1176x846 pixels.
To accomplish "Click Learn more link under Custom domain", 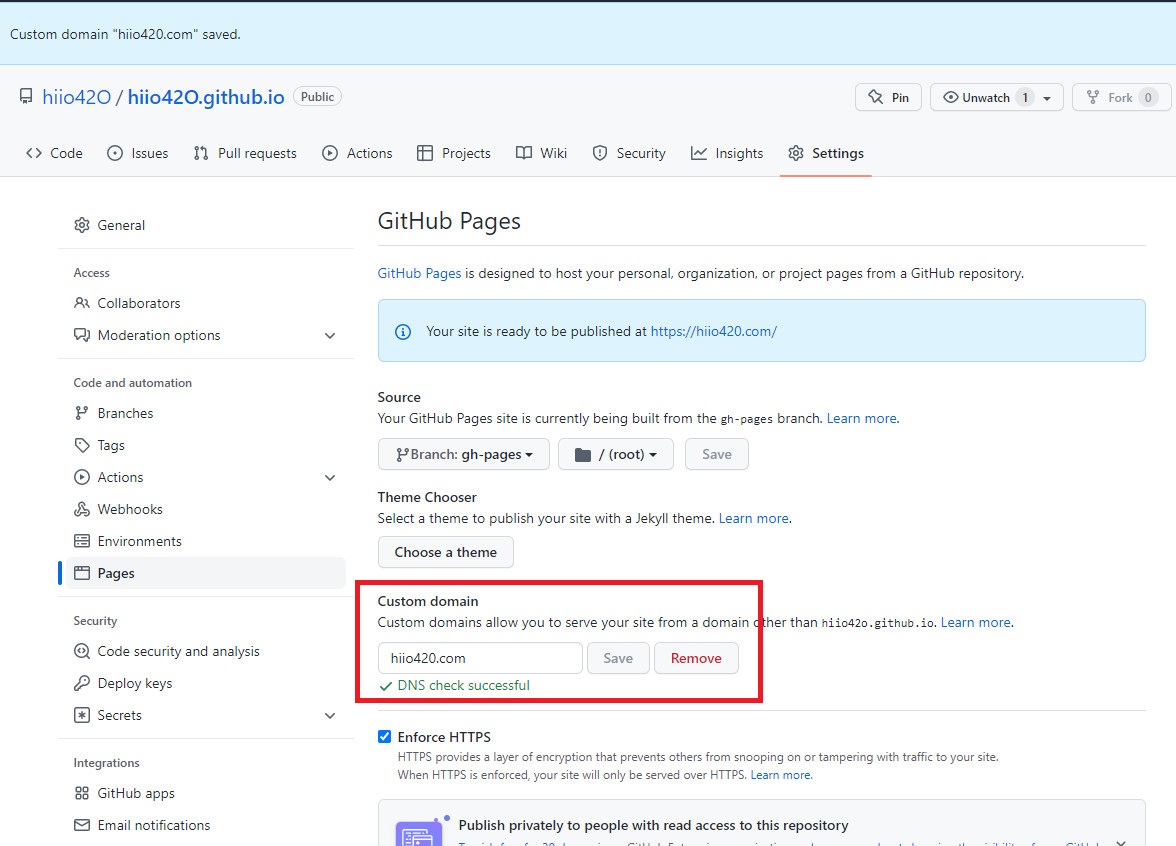I will (x=976, y=622).
